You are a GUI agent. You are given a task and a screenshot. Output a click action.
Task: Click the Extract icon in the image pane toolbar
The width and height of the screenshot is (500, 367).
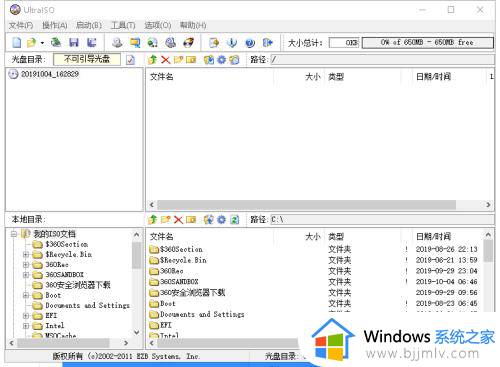coord(209,60)
